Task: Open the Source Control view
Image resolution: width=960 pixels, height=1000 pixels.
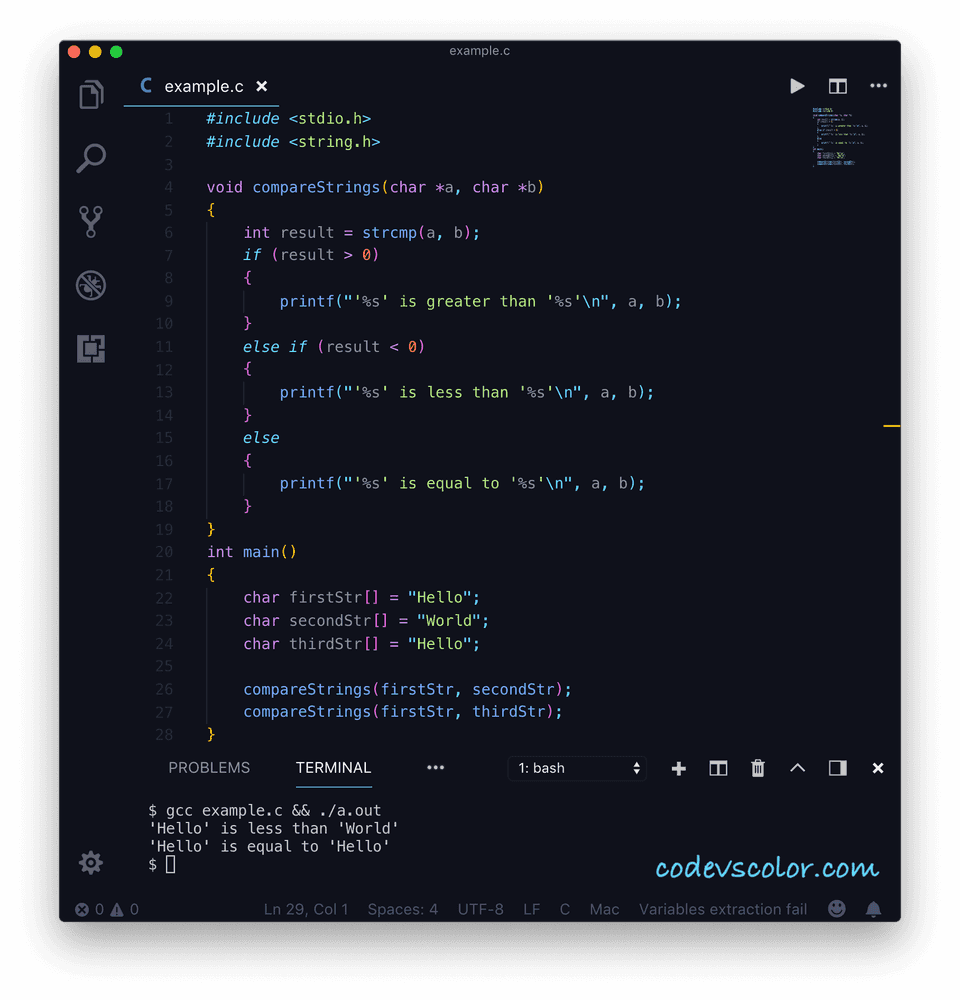Action: pos(91,221)
